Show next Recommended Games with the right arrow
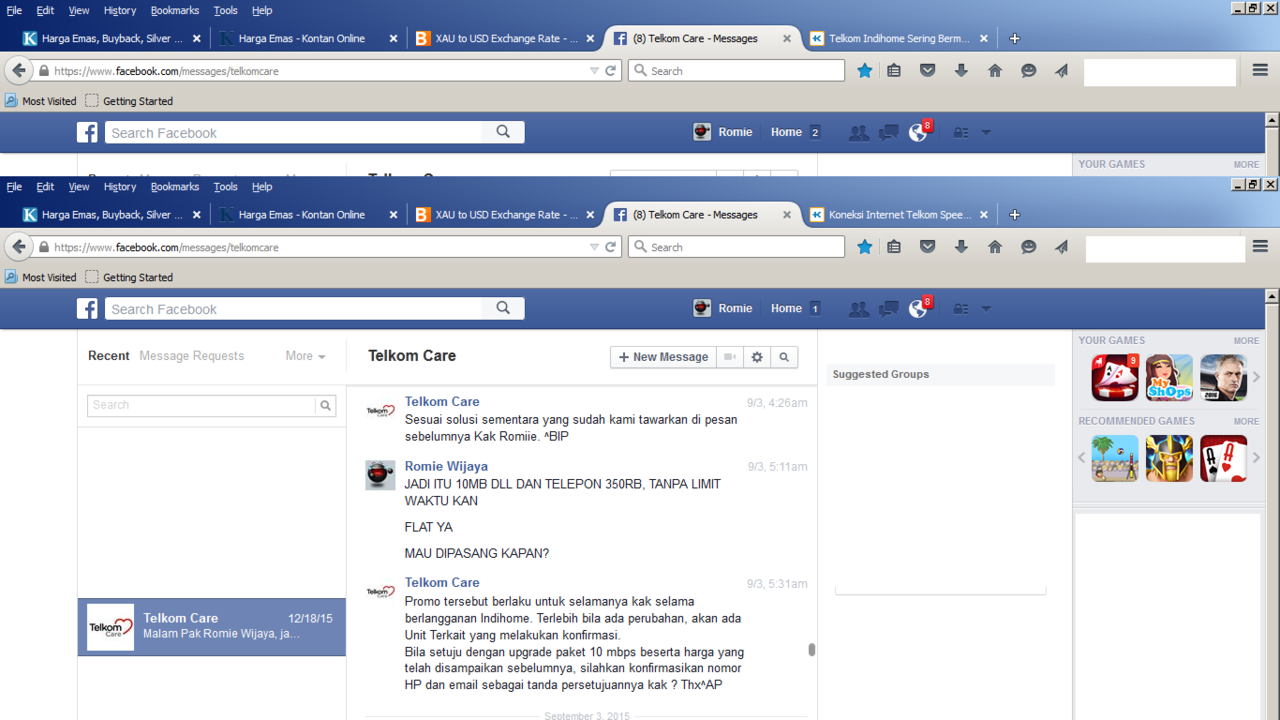 point(1257,458)
